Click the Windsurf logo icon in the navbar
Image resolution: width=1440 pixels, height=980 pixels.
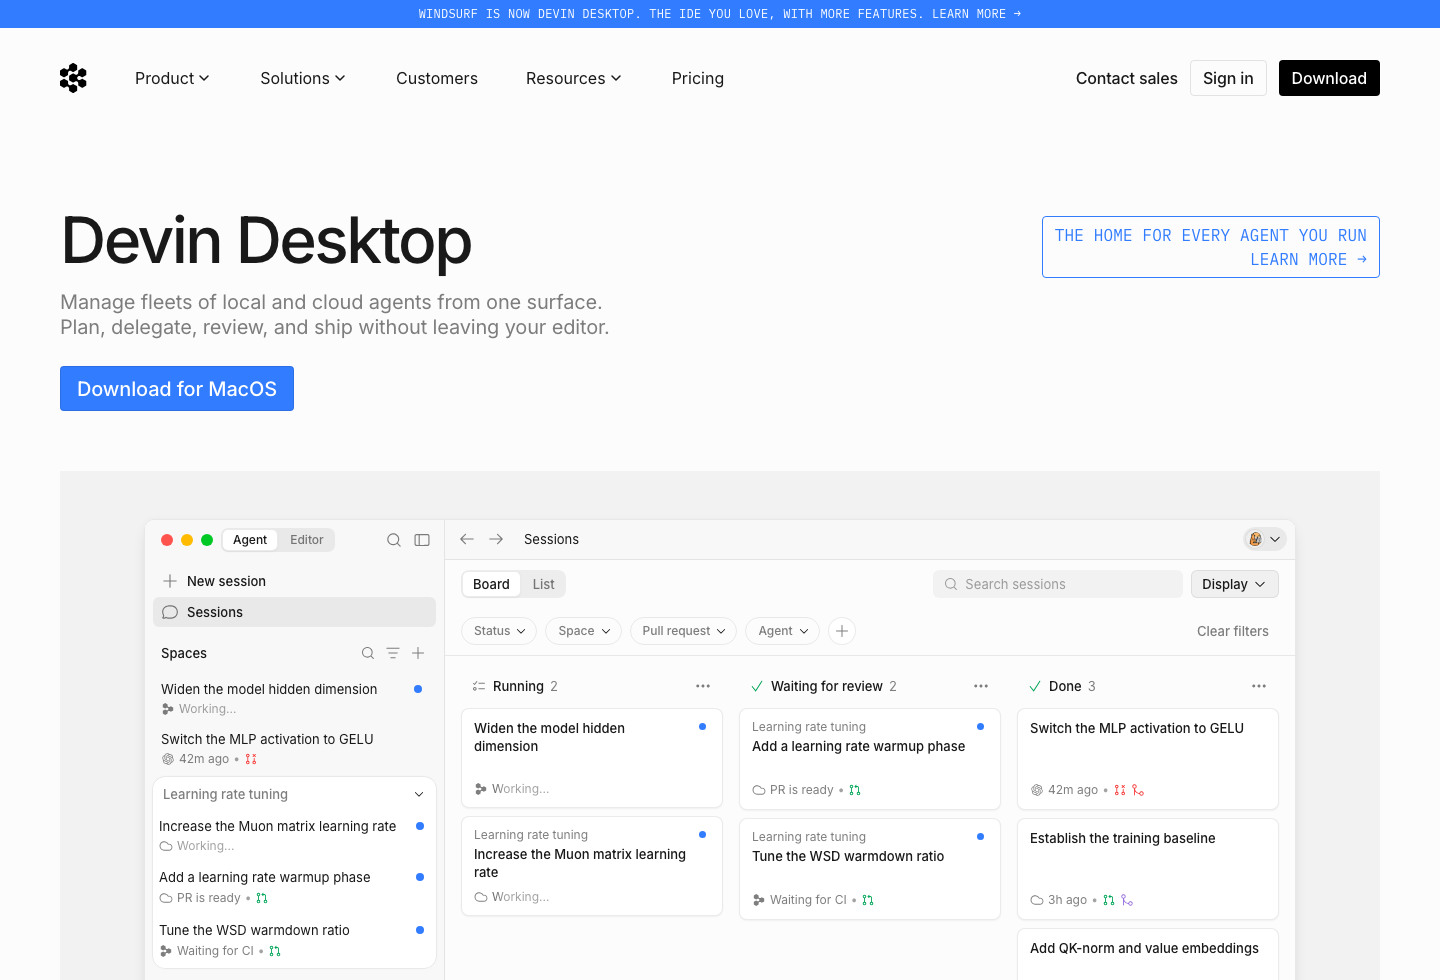pos(73,78)
